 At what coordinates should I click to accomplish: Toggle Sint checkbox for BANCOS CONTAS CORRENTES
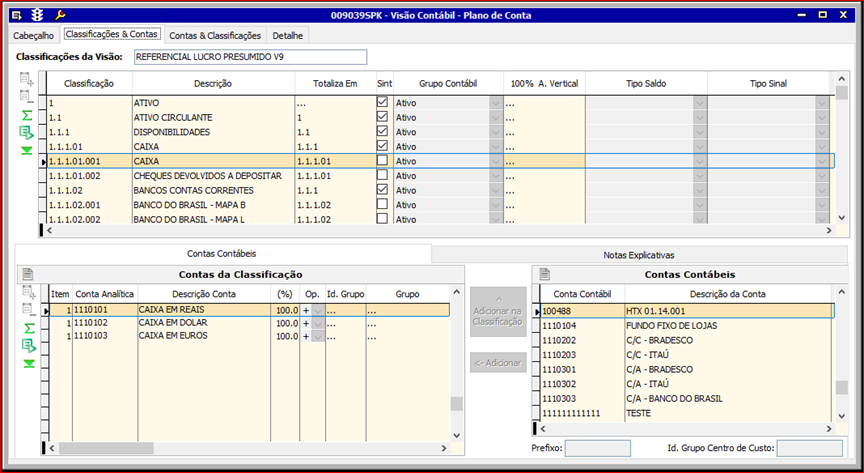(382, 189)
